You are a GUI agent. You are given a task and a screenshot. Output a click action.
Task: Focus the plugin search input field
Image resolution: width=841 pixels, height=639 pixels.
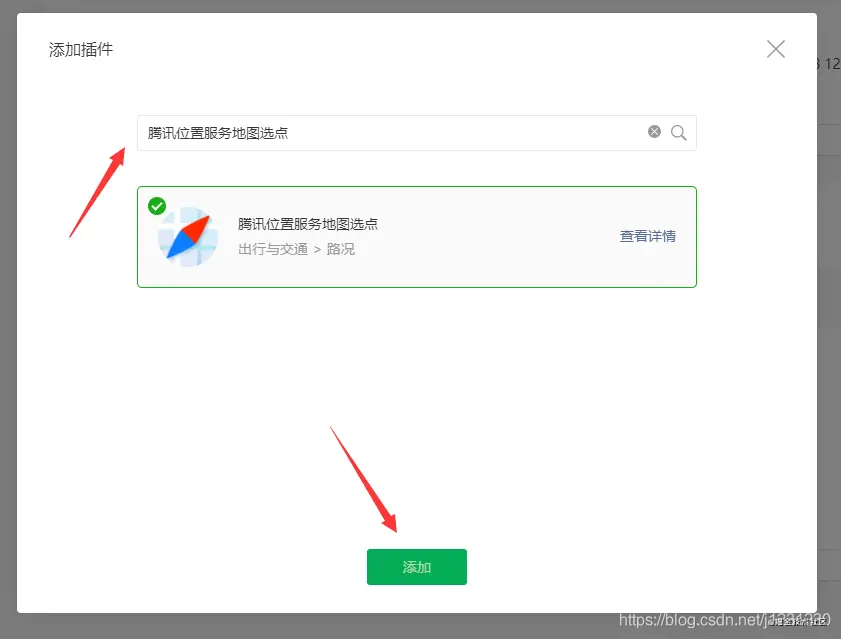click(417, 133)
